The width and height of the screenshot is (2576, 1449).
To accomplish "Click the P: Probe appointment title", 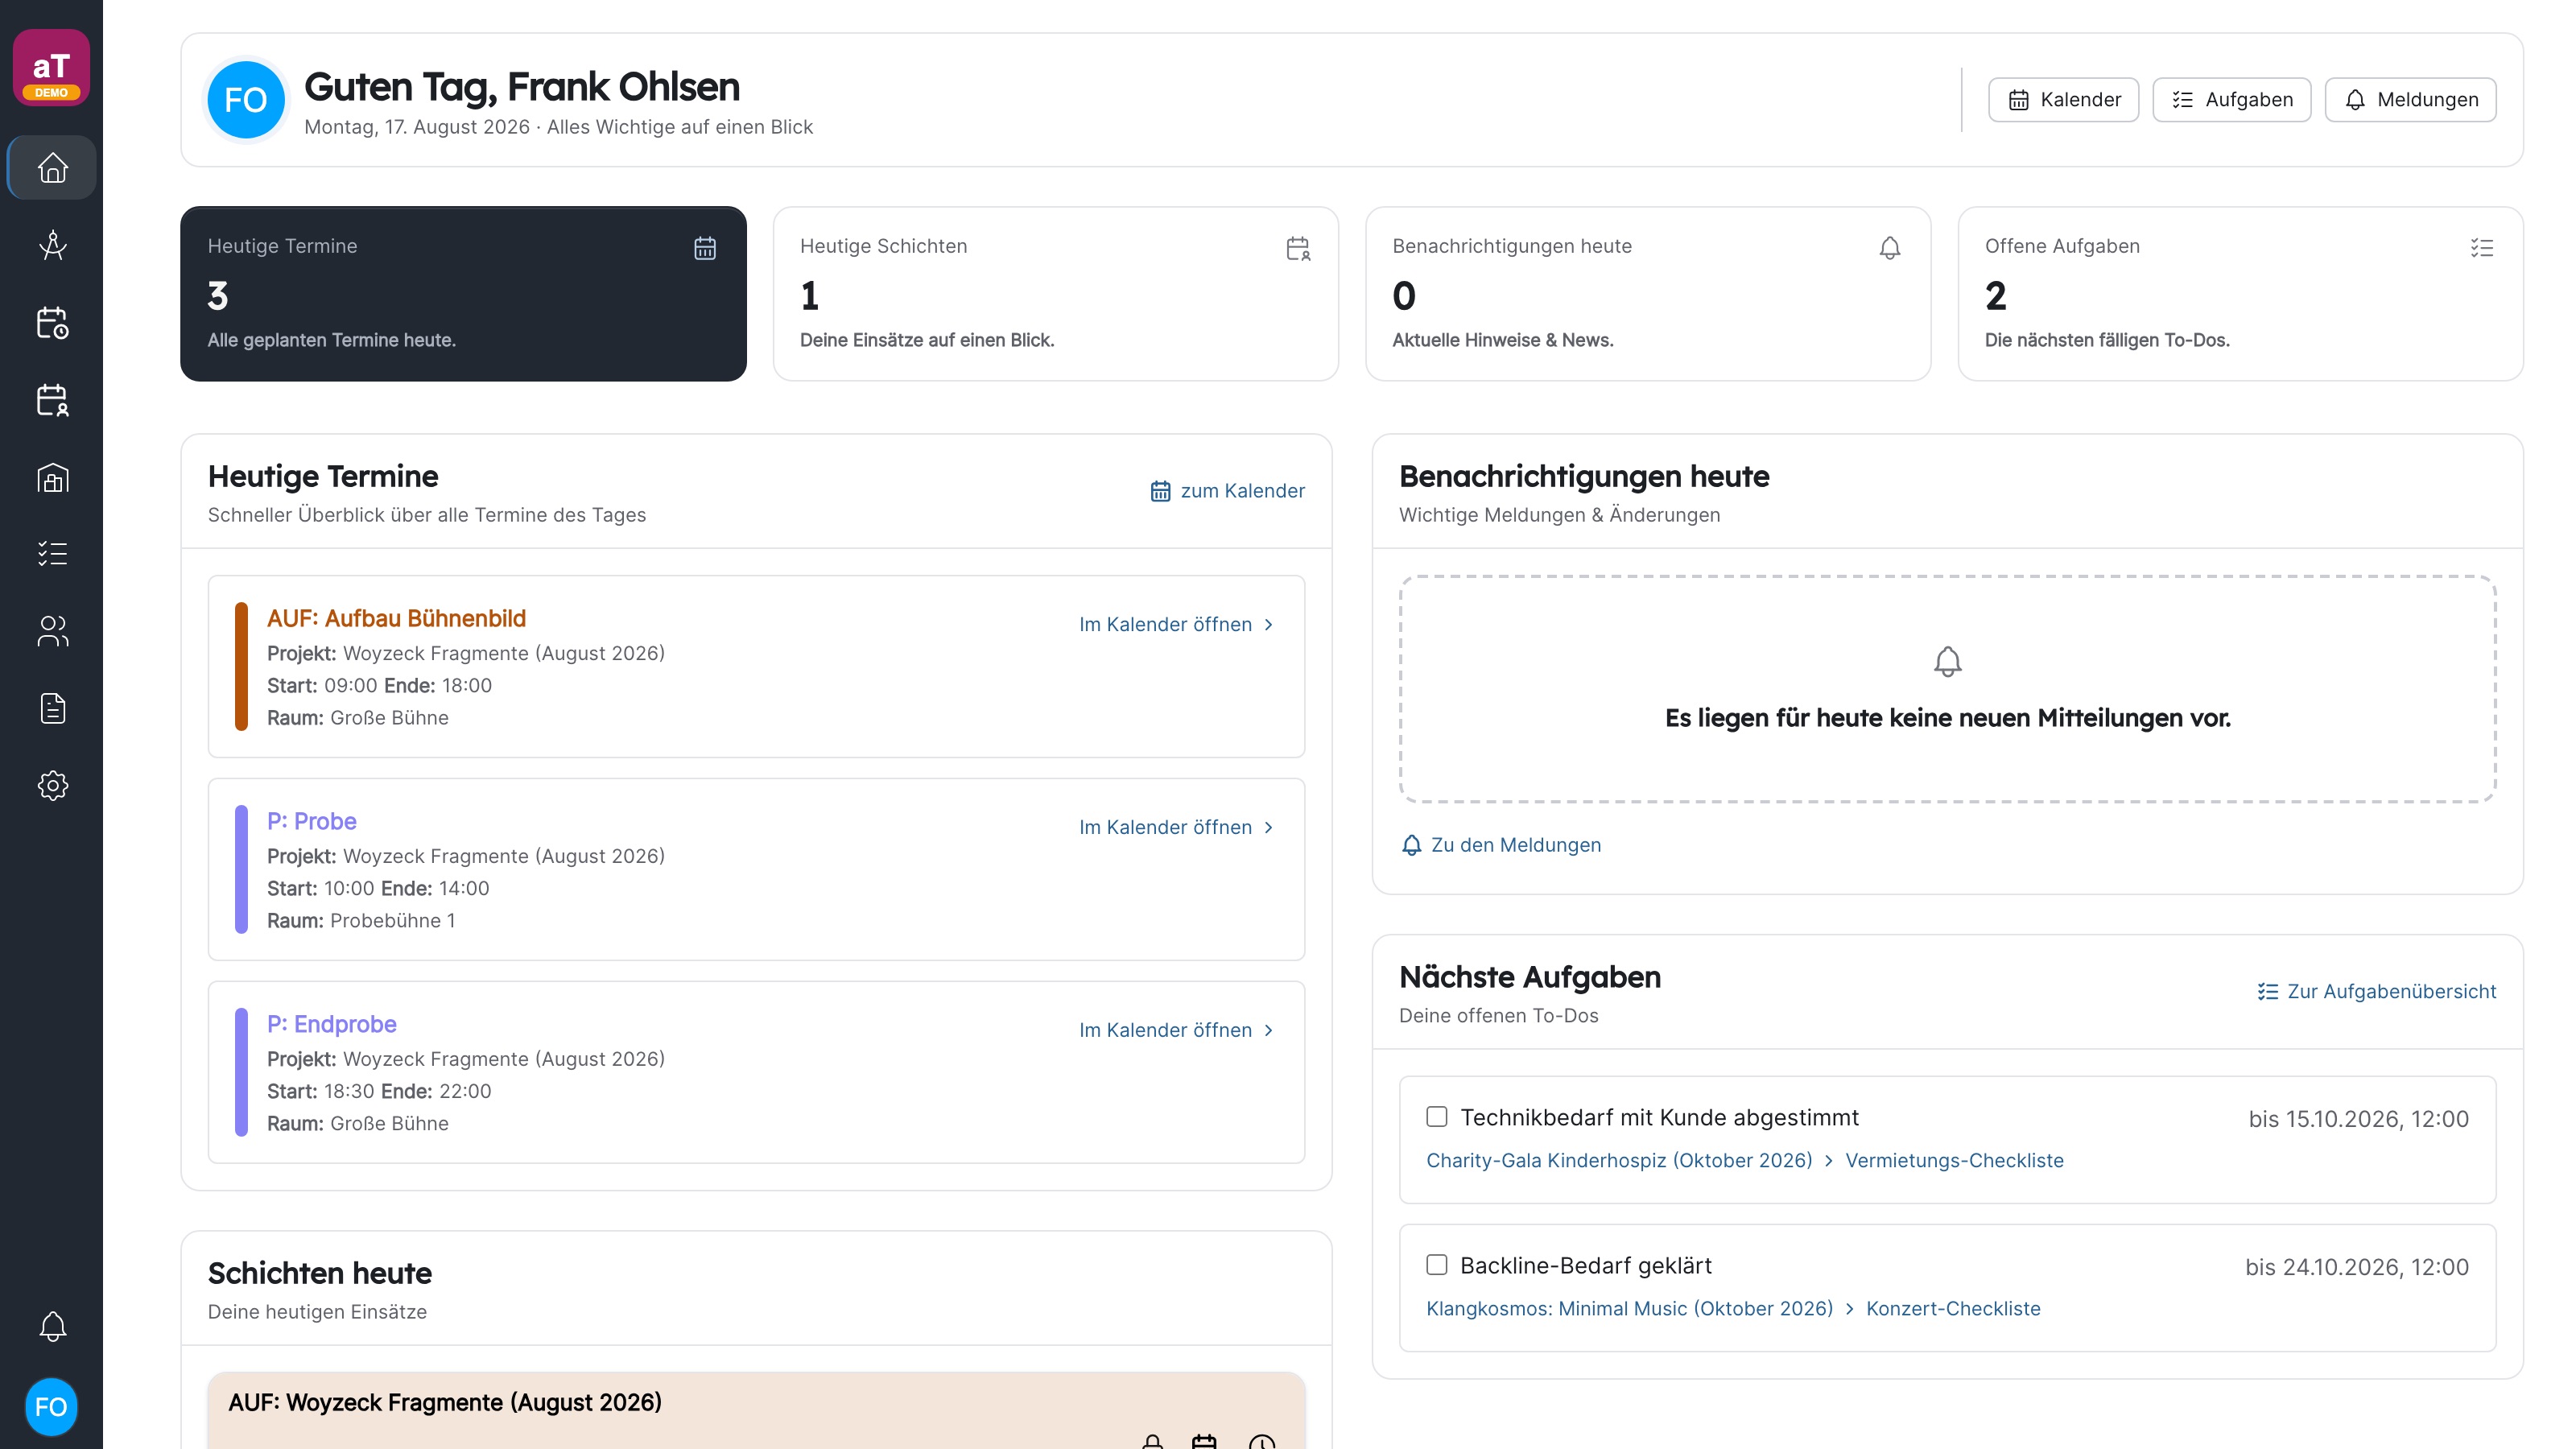I will coord(311,821).
